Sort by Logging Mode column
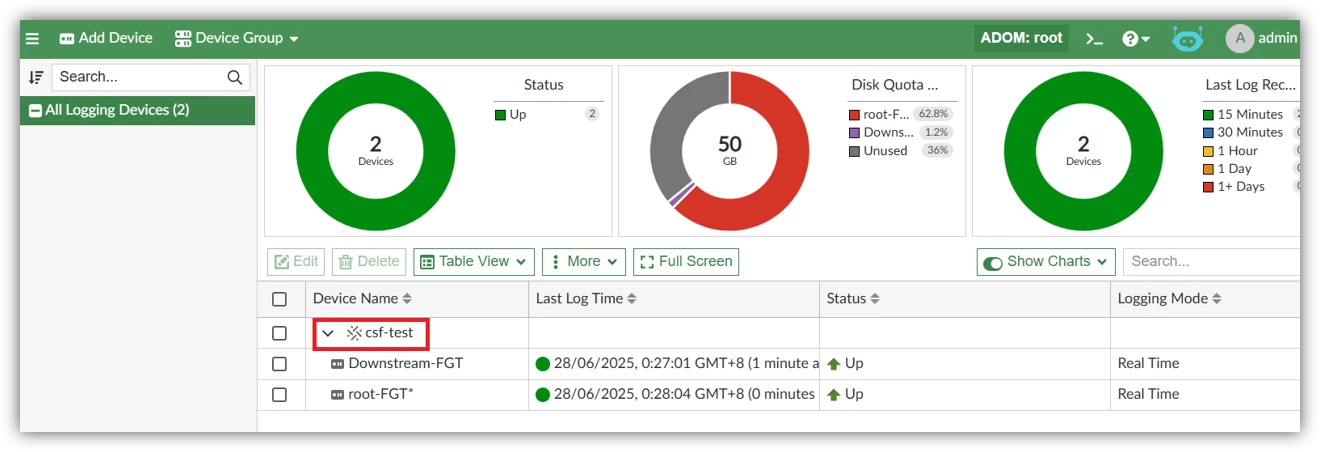The width and height of the screenshot is (1320, 452). [1169, 299]
